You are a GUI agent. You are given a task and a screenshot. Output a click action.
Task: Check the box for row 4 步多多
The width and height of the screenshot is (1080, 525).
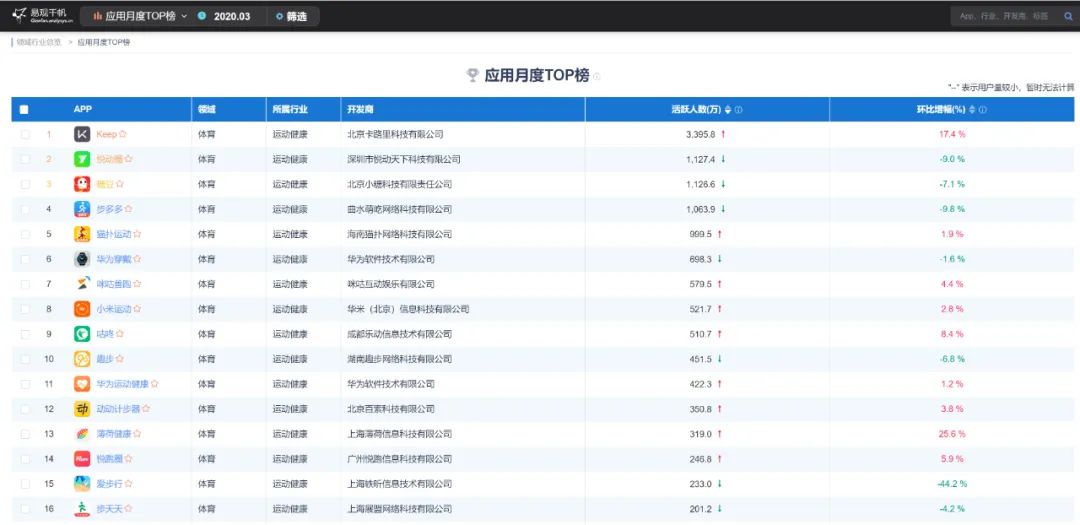click(25, 209)
